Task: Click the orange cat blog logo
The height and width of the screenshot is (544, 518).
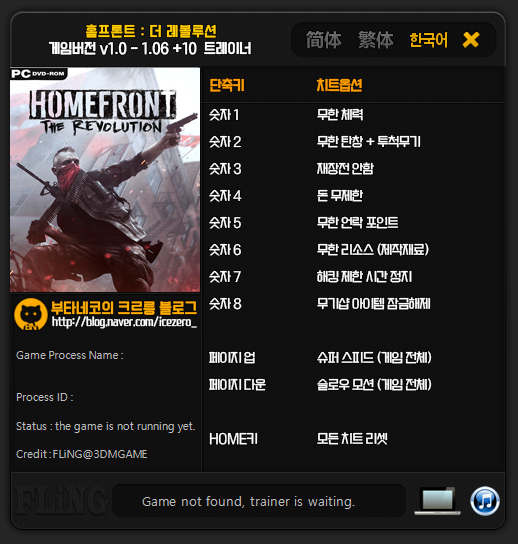Action: tap(31, 314)
